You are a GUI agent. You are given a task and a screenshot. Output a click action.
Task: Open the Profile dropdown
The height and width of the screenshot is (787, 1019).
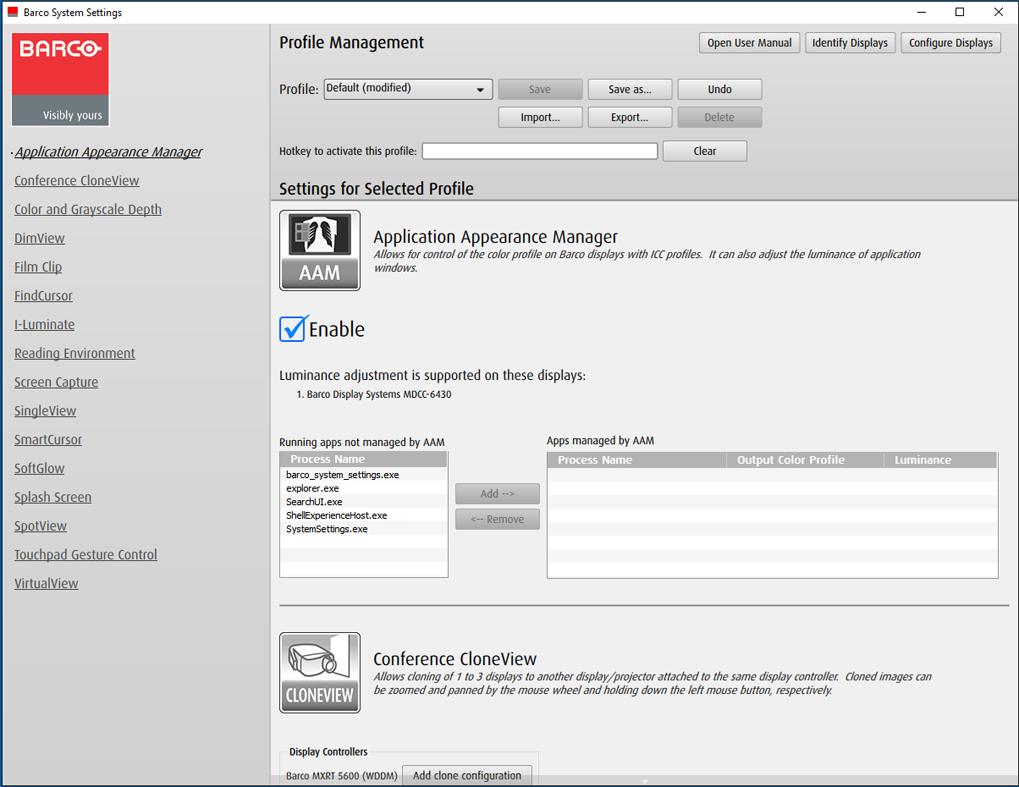[408, 89]
